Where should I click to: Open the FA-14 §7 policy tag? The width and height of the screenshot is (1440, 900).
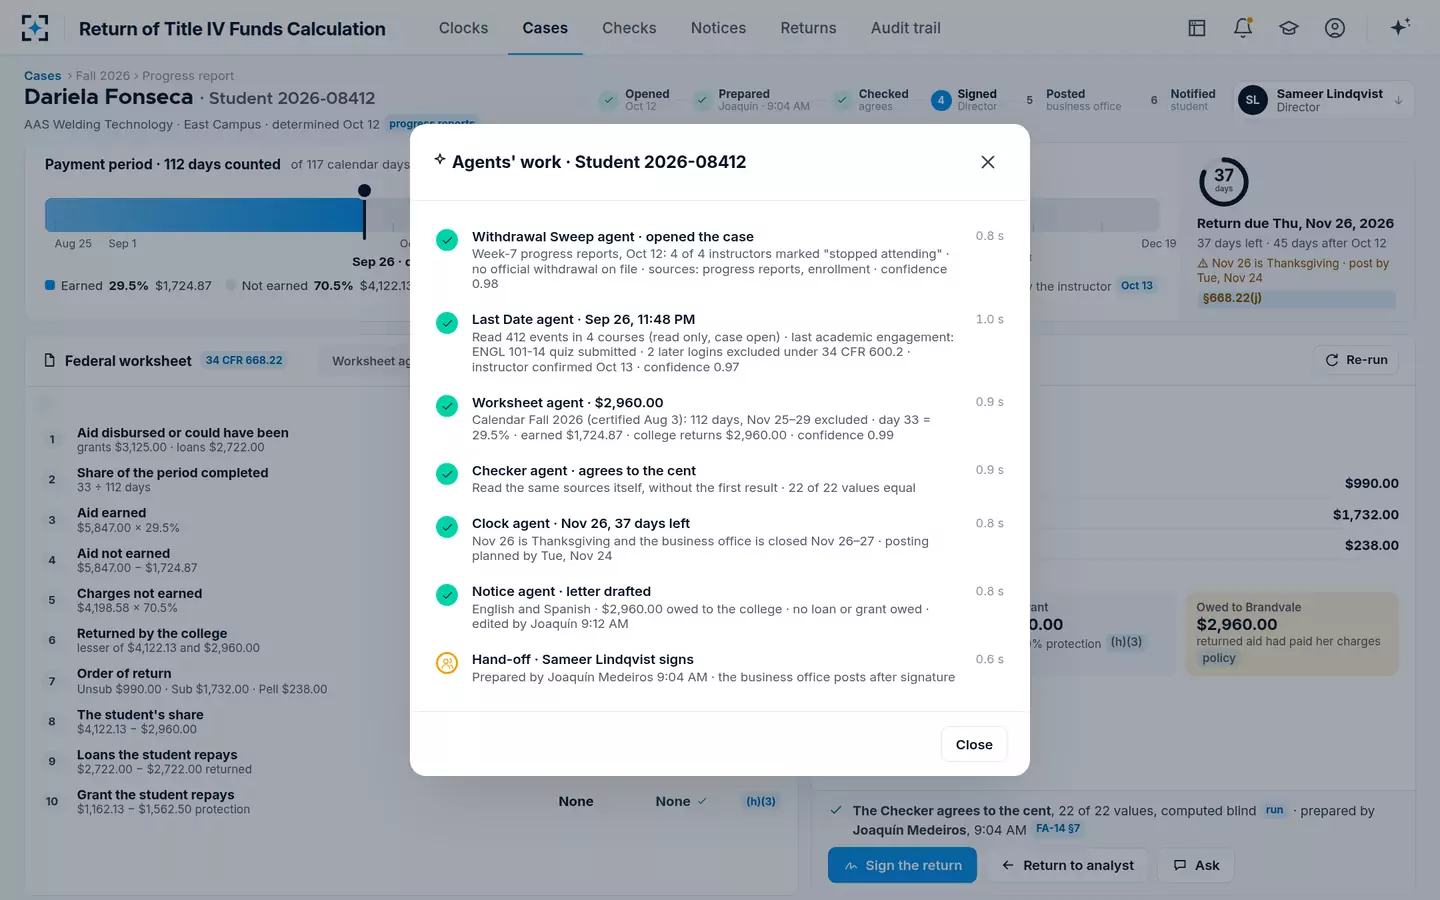coord(1058,829)
